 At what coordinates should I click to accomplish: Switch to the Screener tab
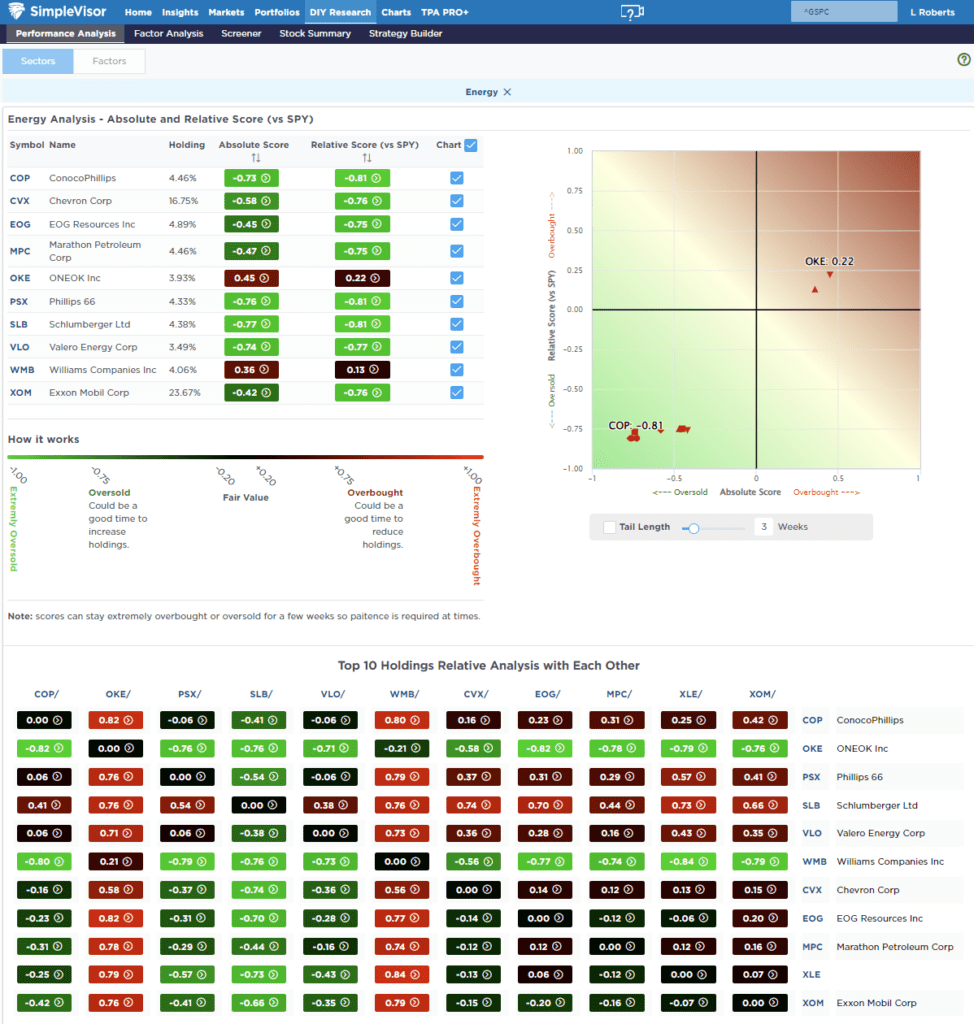coord(241,33)
